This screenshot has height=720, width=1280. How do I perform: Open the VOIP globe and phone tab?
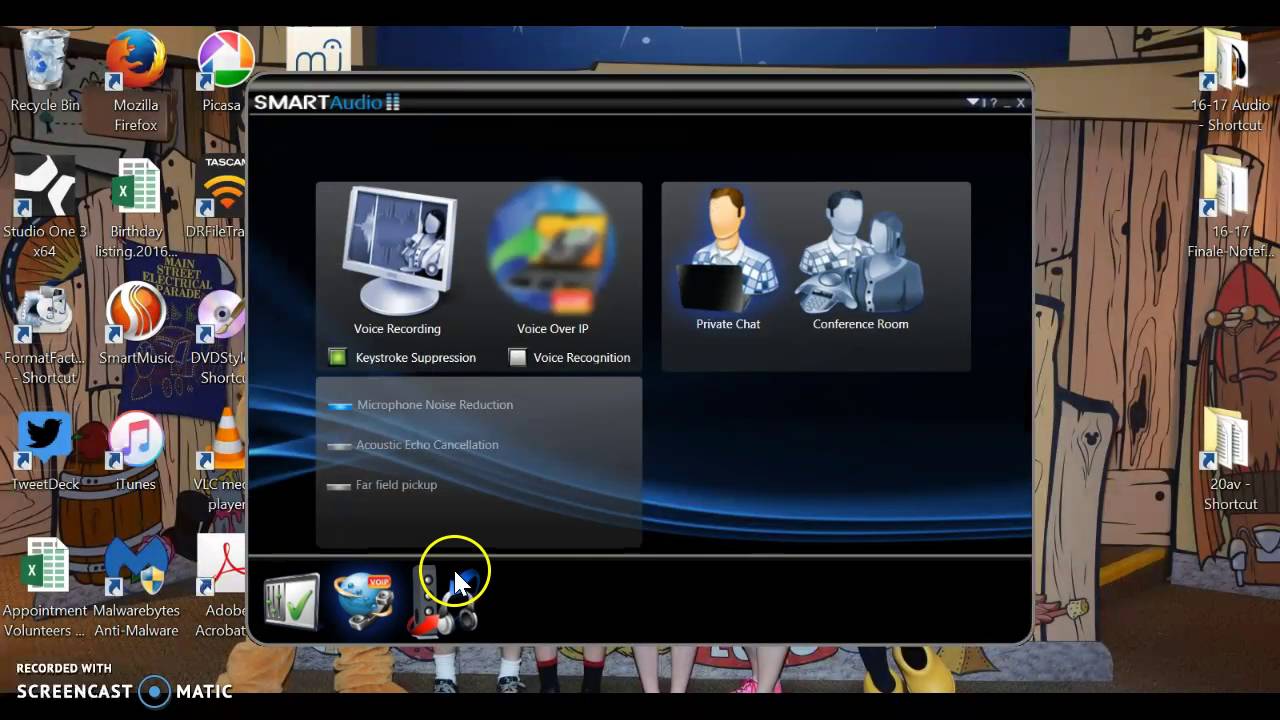(363, 601)
